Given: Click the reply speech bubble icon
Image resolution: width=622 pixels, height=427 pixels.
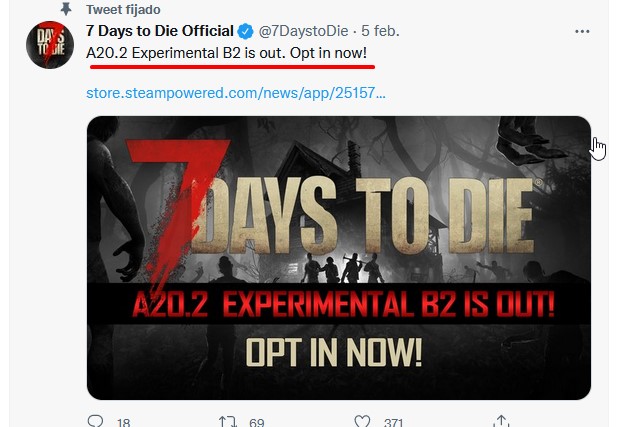Looking at the screenshot, I should point(96,422).
